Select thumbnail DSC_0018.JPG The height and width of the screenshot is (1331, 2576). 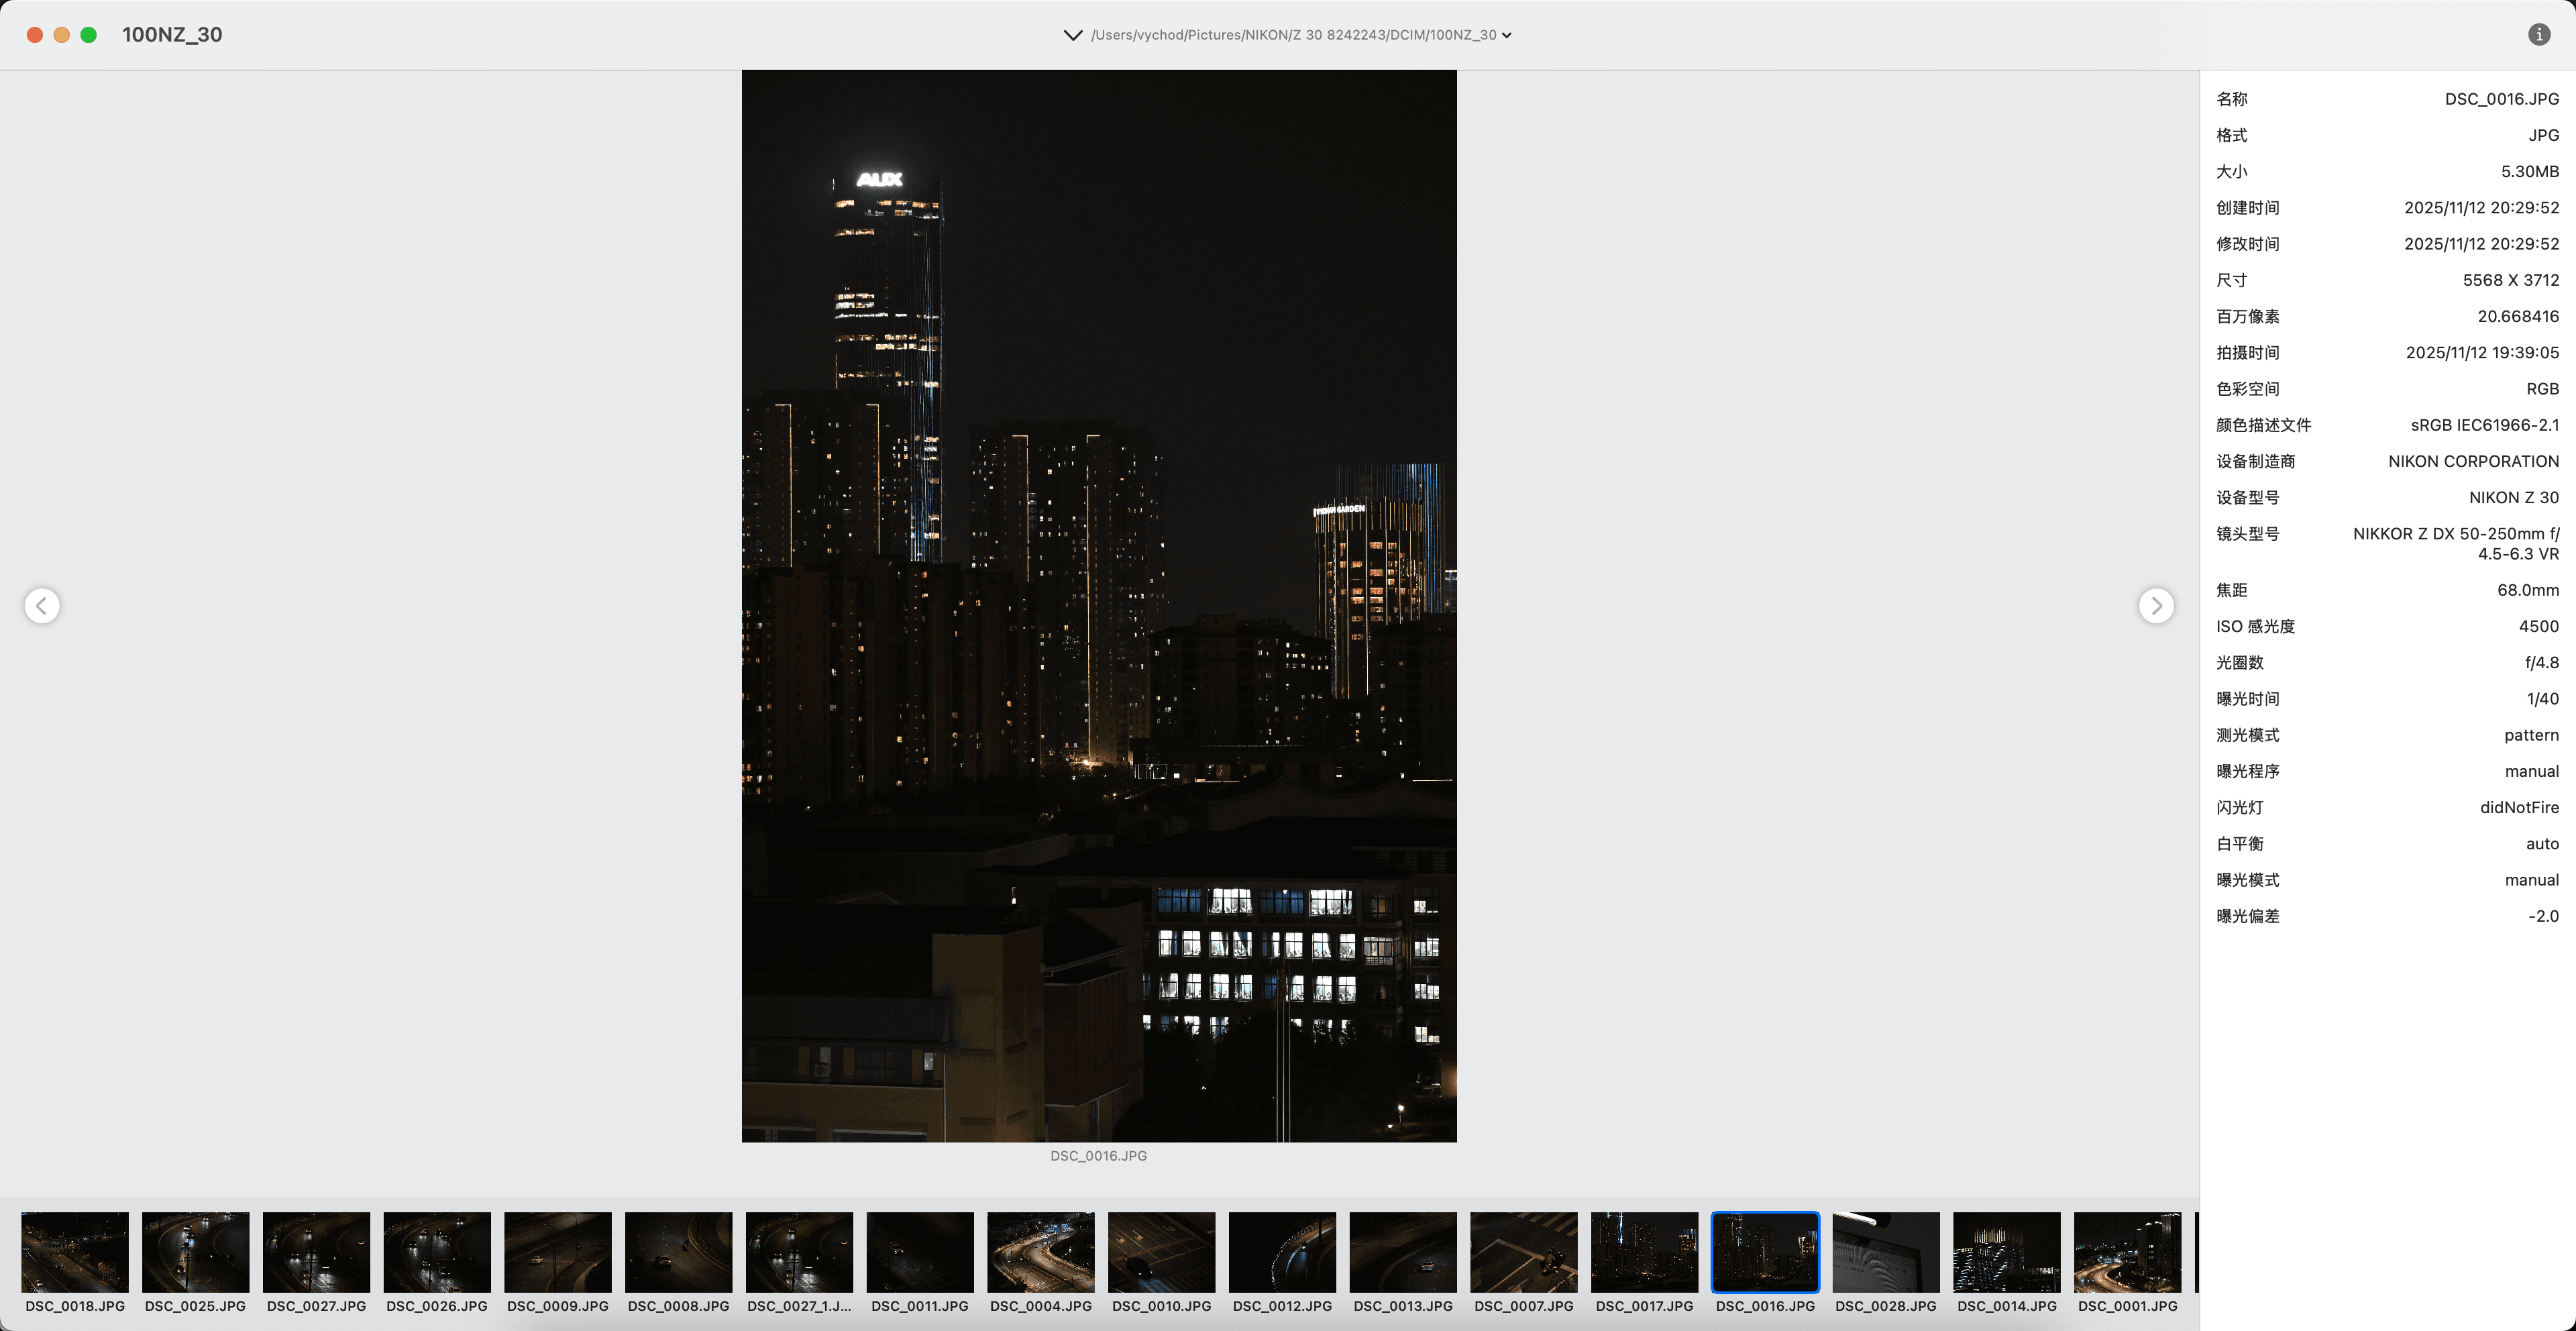[75, 1252]
